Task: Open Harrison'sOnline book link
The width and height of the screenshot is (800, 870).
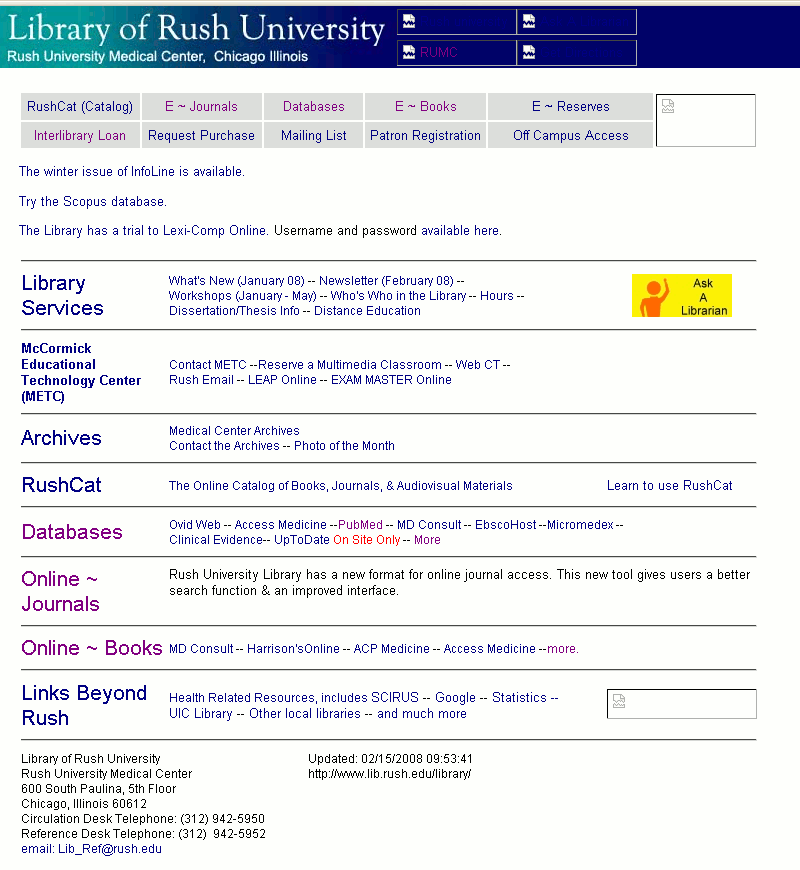Action: pos(293,649)
